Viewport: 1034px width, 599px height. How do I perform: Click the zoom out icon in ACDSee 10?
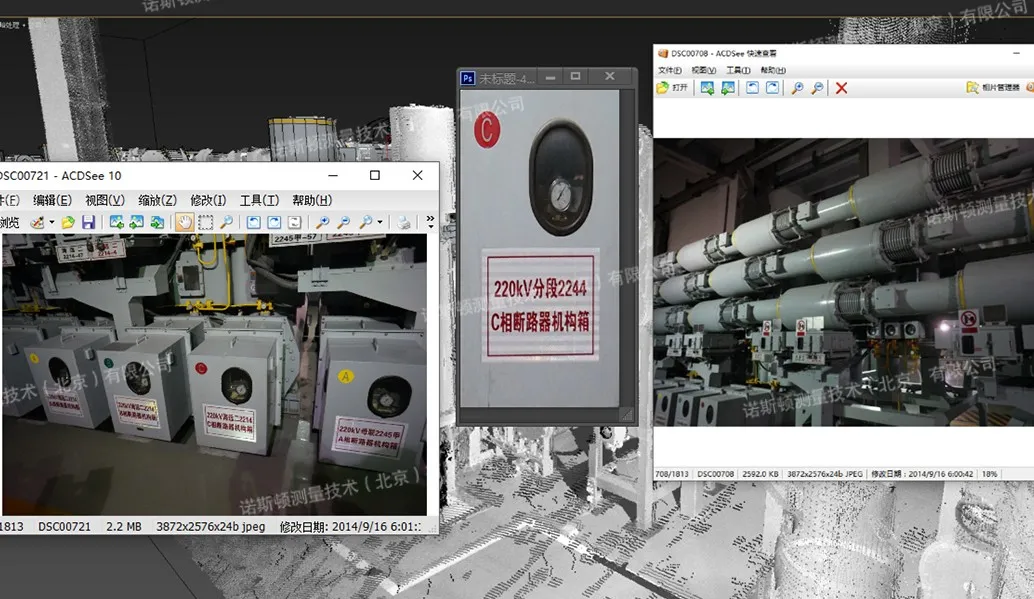pos(344,222)
